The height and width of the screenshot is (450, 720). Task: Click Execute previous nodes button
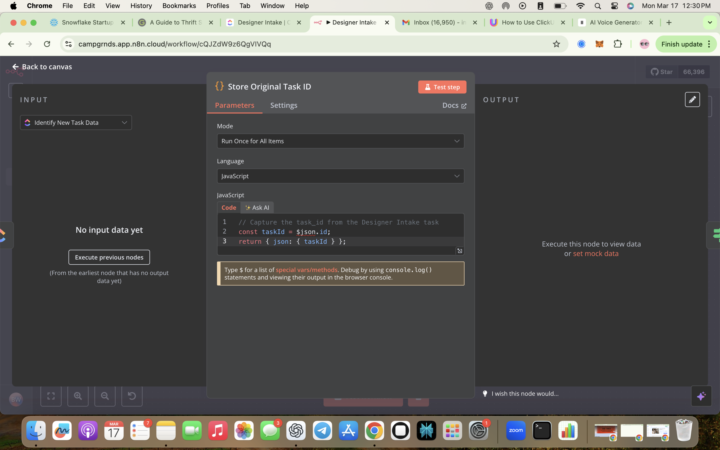point(109,257)
